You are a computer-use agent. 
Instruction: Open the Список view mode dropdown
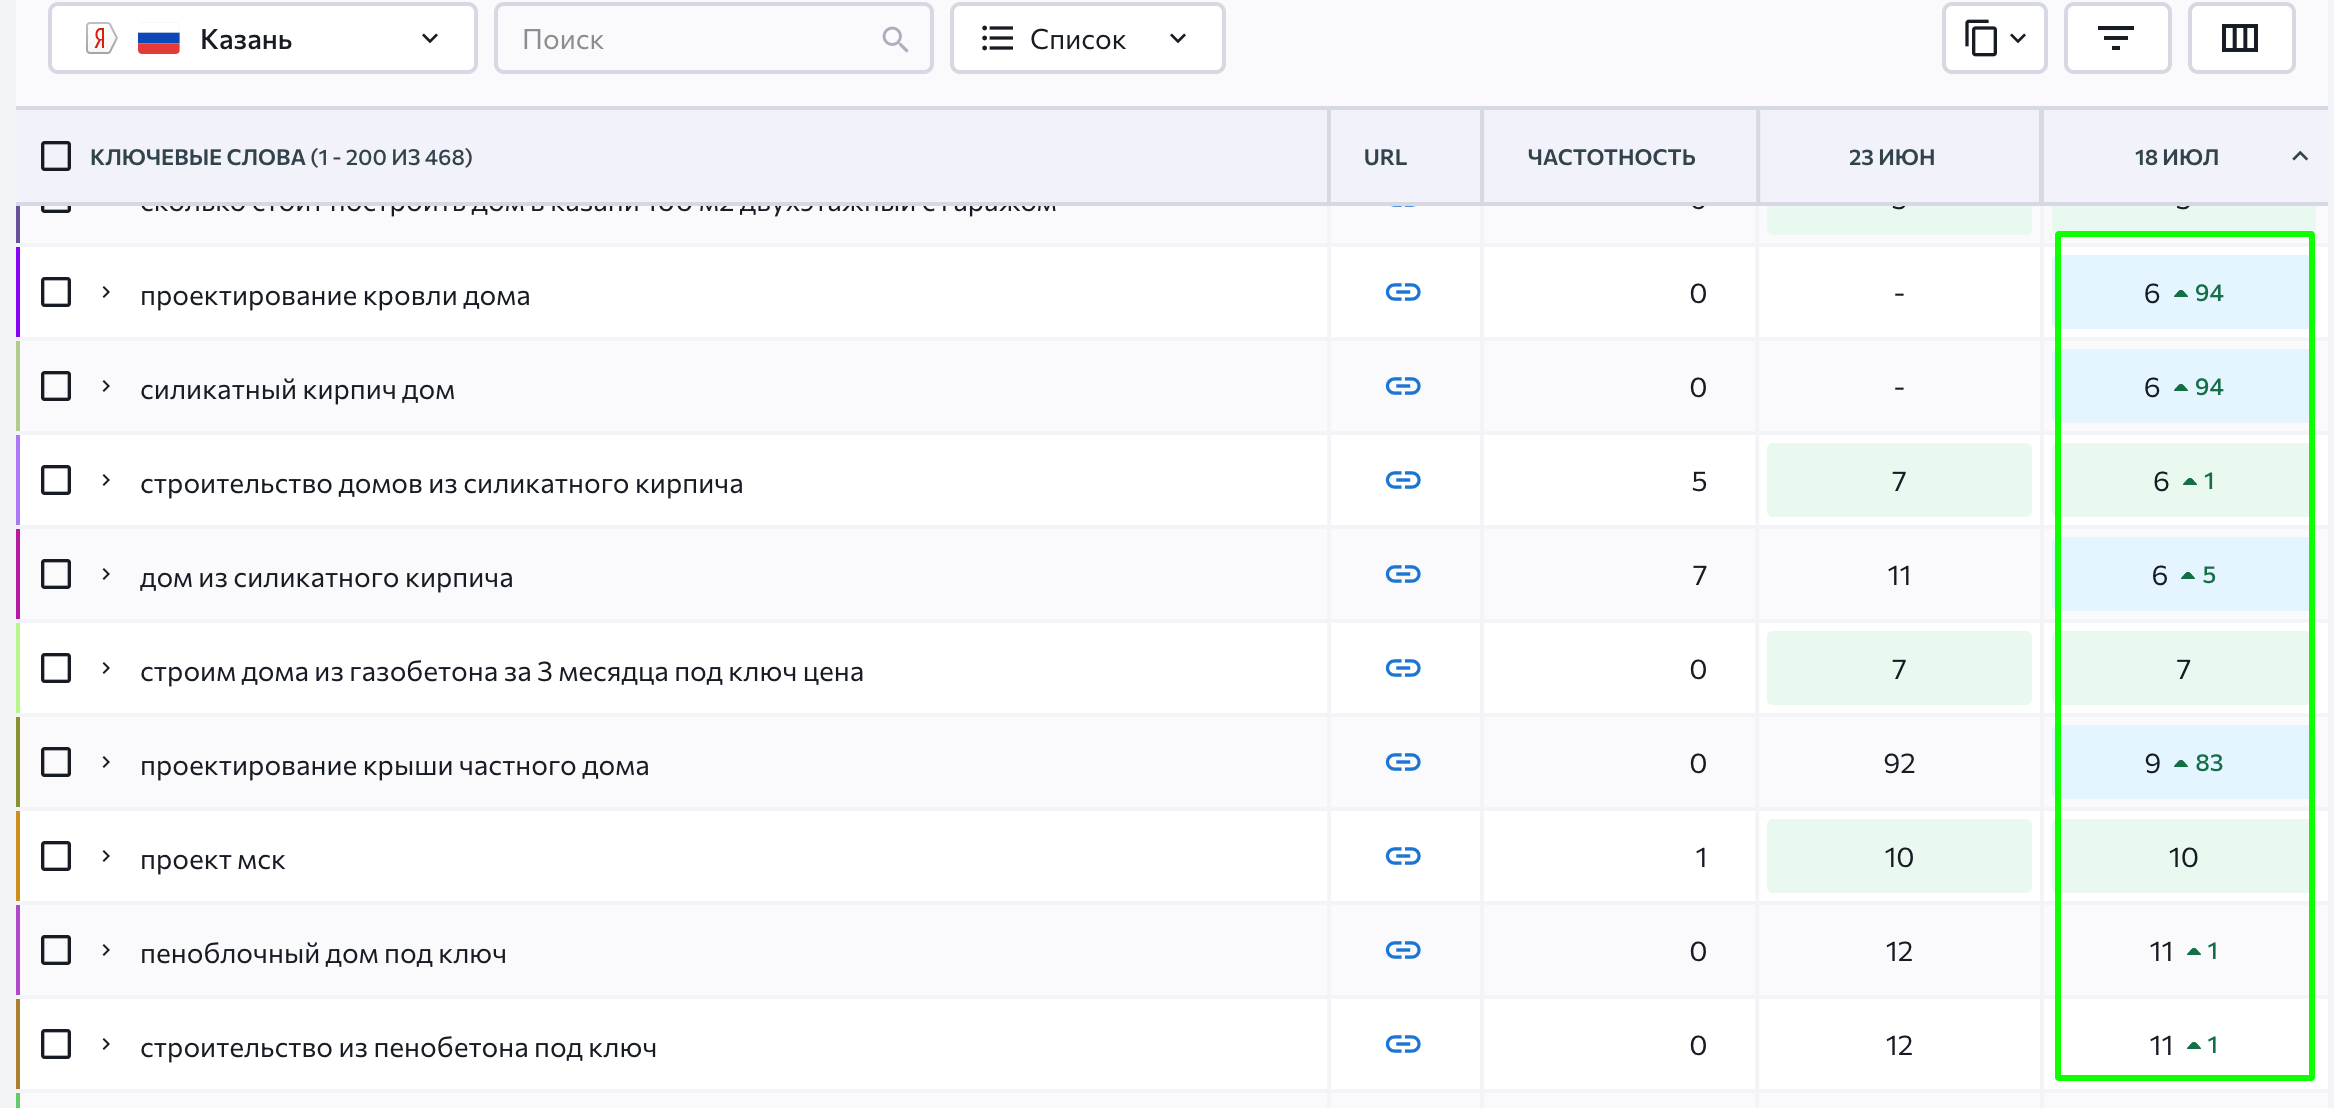point(1088,39)
